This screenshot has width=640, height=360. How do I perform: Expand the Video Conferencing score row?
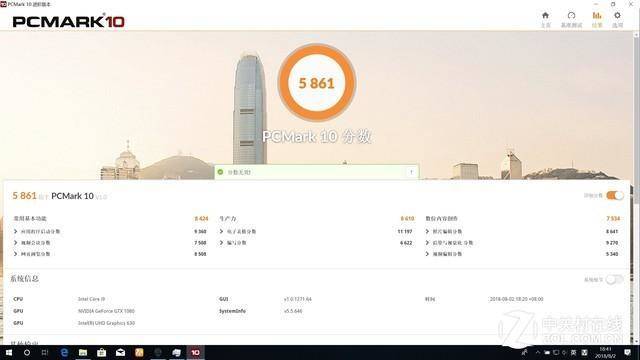coord(110,243)
